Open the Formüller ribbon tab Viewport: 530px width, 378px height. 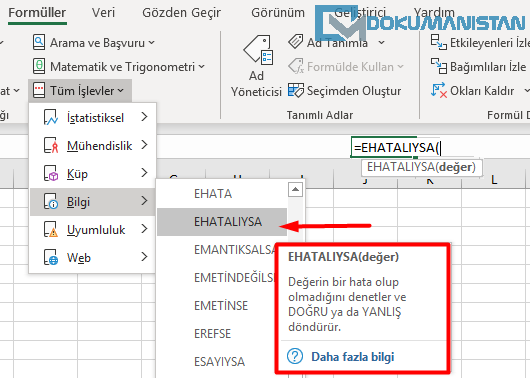[x=37, y=13]
